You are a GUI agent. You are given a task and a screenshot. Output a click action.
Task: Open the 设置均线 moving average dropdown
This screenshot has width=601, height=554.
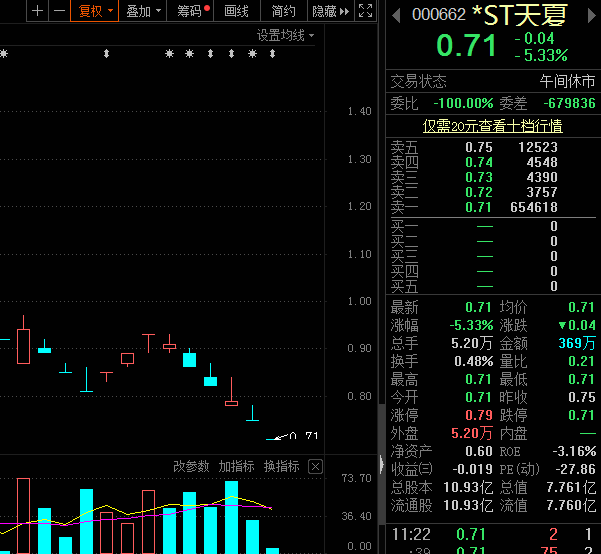click(x=285, y=35)
